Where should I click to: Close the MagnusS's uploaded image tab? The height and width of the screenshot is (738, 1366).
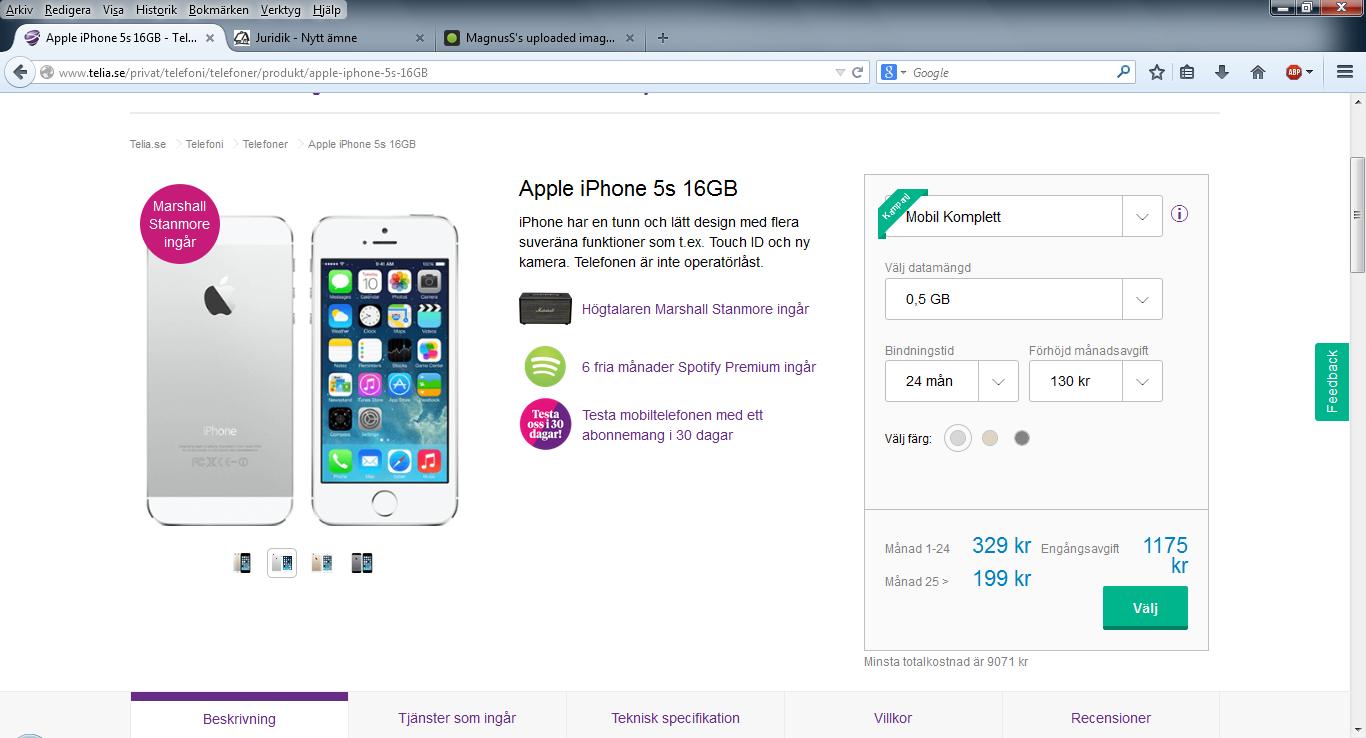coord(630,38)
